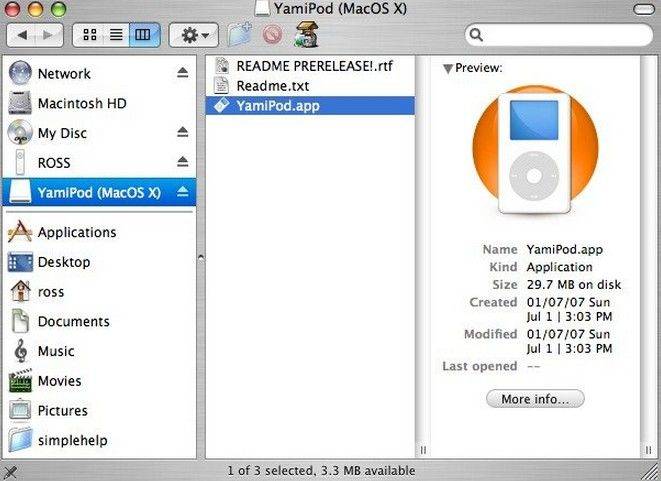Viewport: 661px width, 481px height.
Task: Focus the Finder search field
Action: (x=559, y=35)
